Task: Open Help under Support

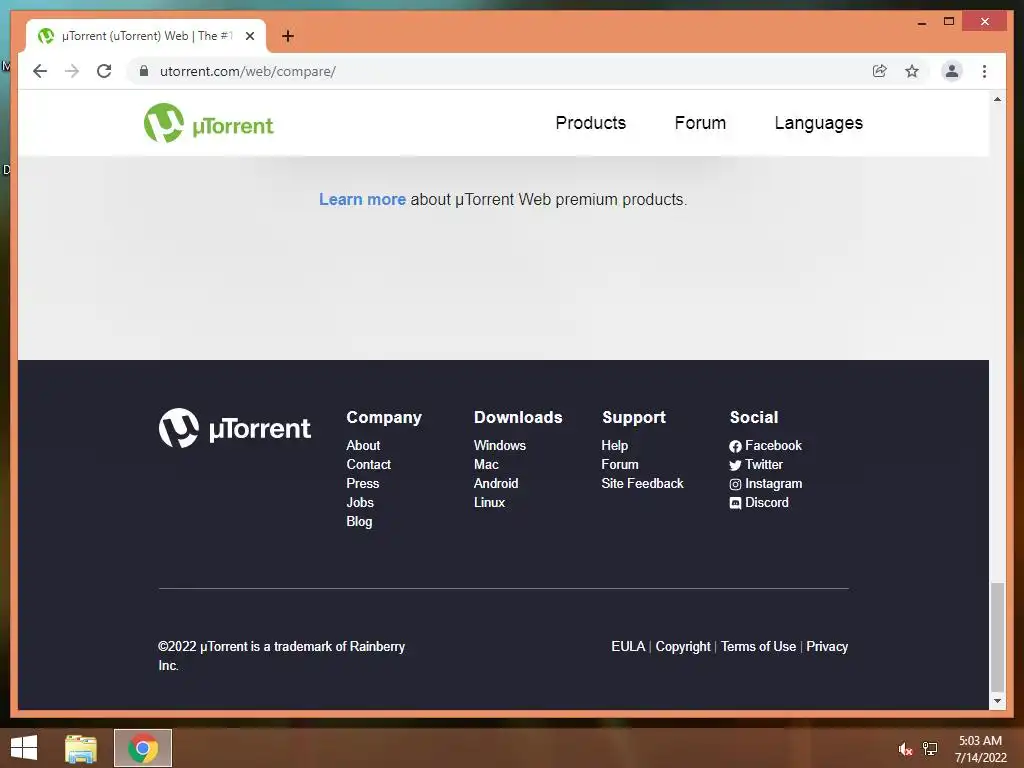Action: tap(615, 445)
